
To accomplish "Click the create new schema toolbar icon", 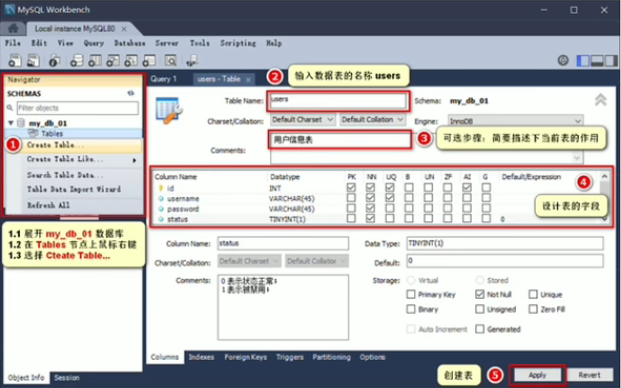I will click(x=76, y=60).
